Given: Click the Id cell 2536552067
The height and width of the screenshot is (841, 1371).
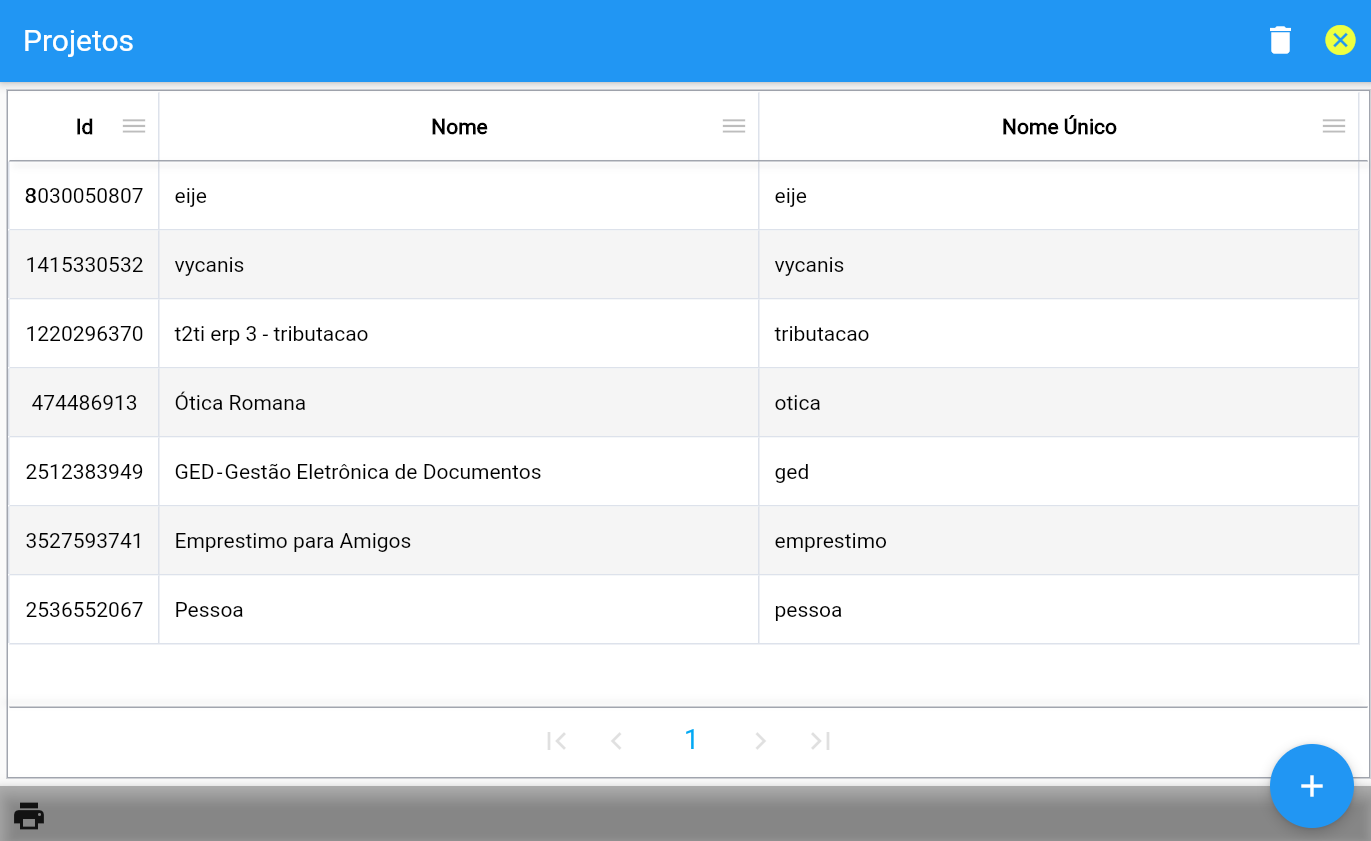Looking at the screenshot, I should (x=84, y=610).
